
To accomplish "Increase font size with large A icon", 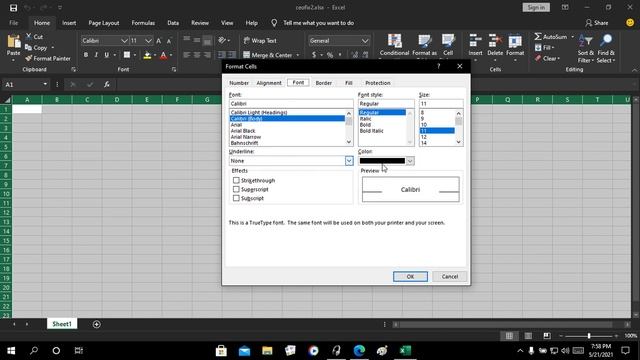I will pos(158,41).
